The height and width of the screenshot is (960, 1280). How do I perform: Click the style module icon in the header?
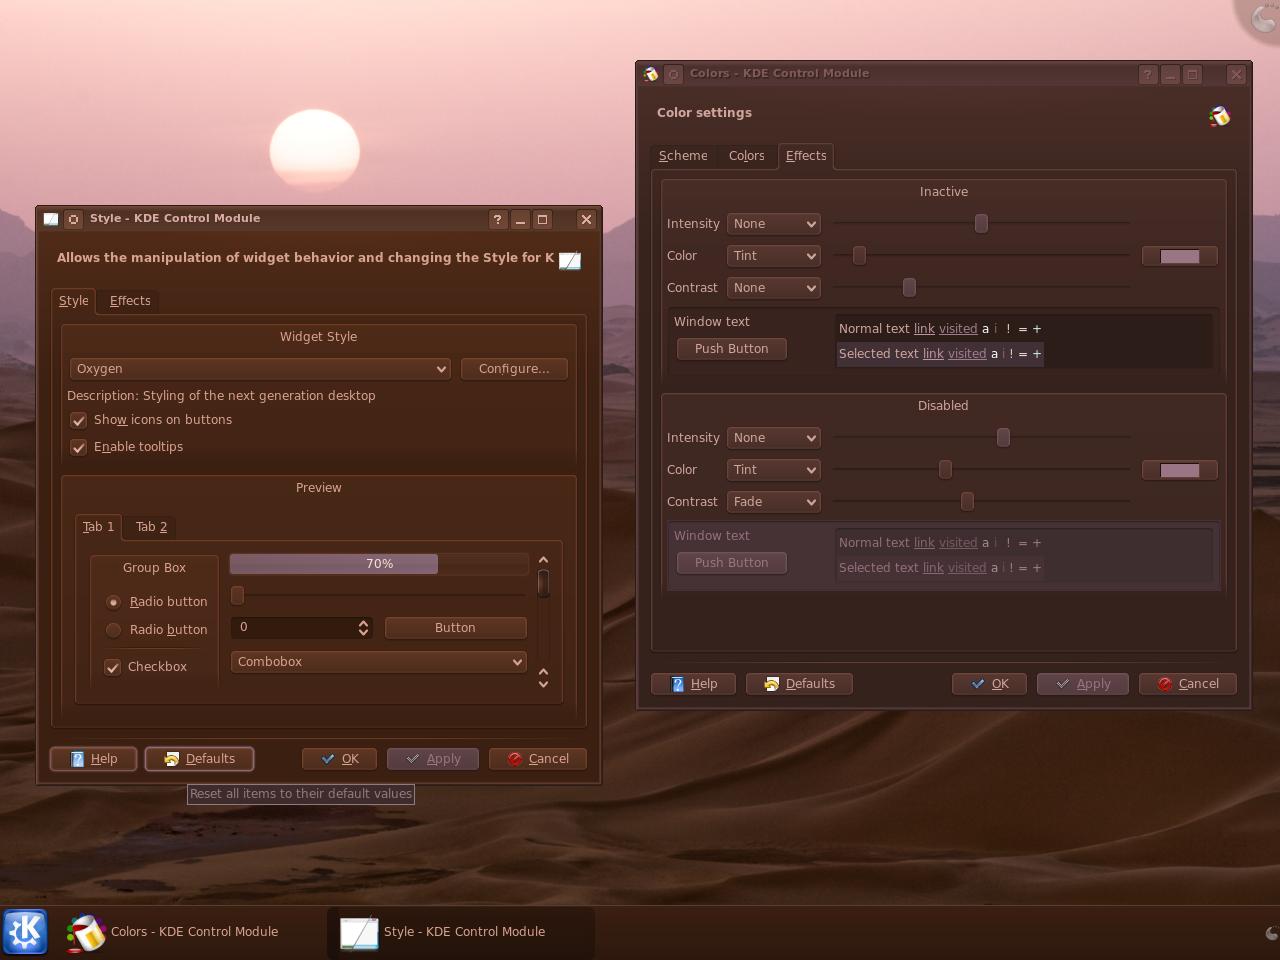click(569, 260)
